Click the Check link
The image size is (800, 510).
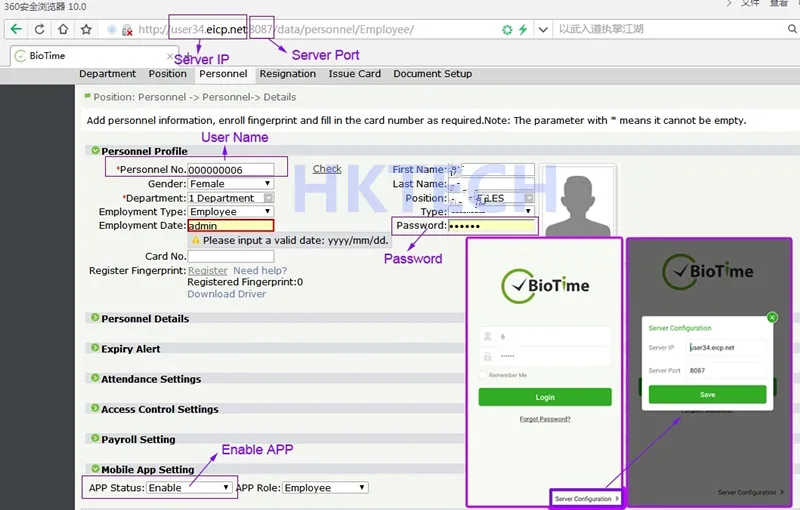327,169
